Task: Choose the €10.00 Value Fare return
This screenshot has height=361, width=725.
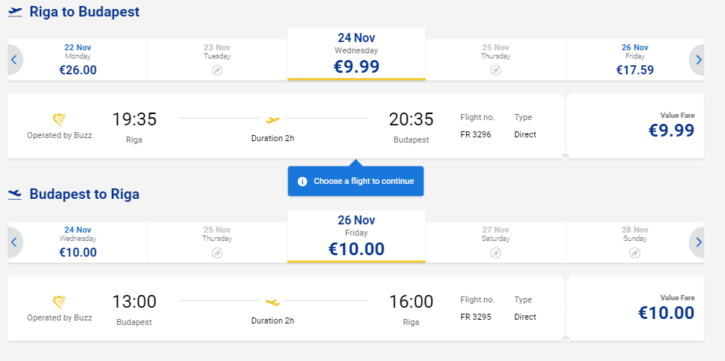Action: tap(634, 308)
